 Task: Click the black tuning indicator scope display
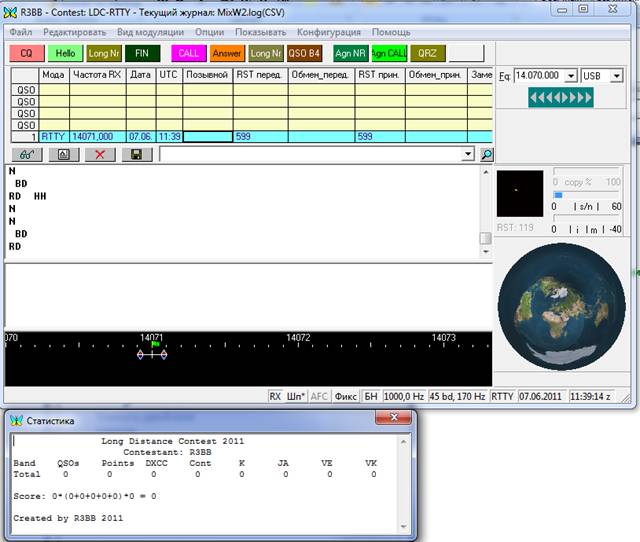tap(520, 194)
